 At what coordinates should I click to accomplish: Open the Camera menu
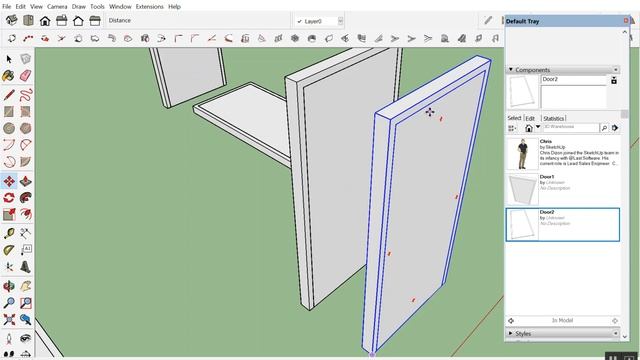[x=57, y=7]
